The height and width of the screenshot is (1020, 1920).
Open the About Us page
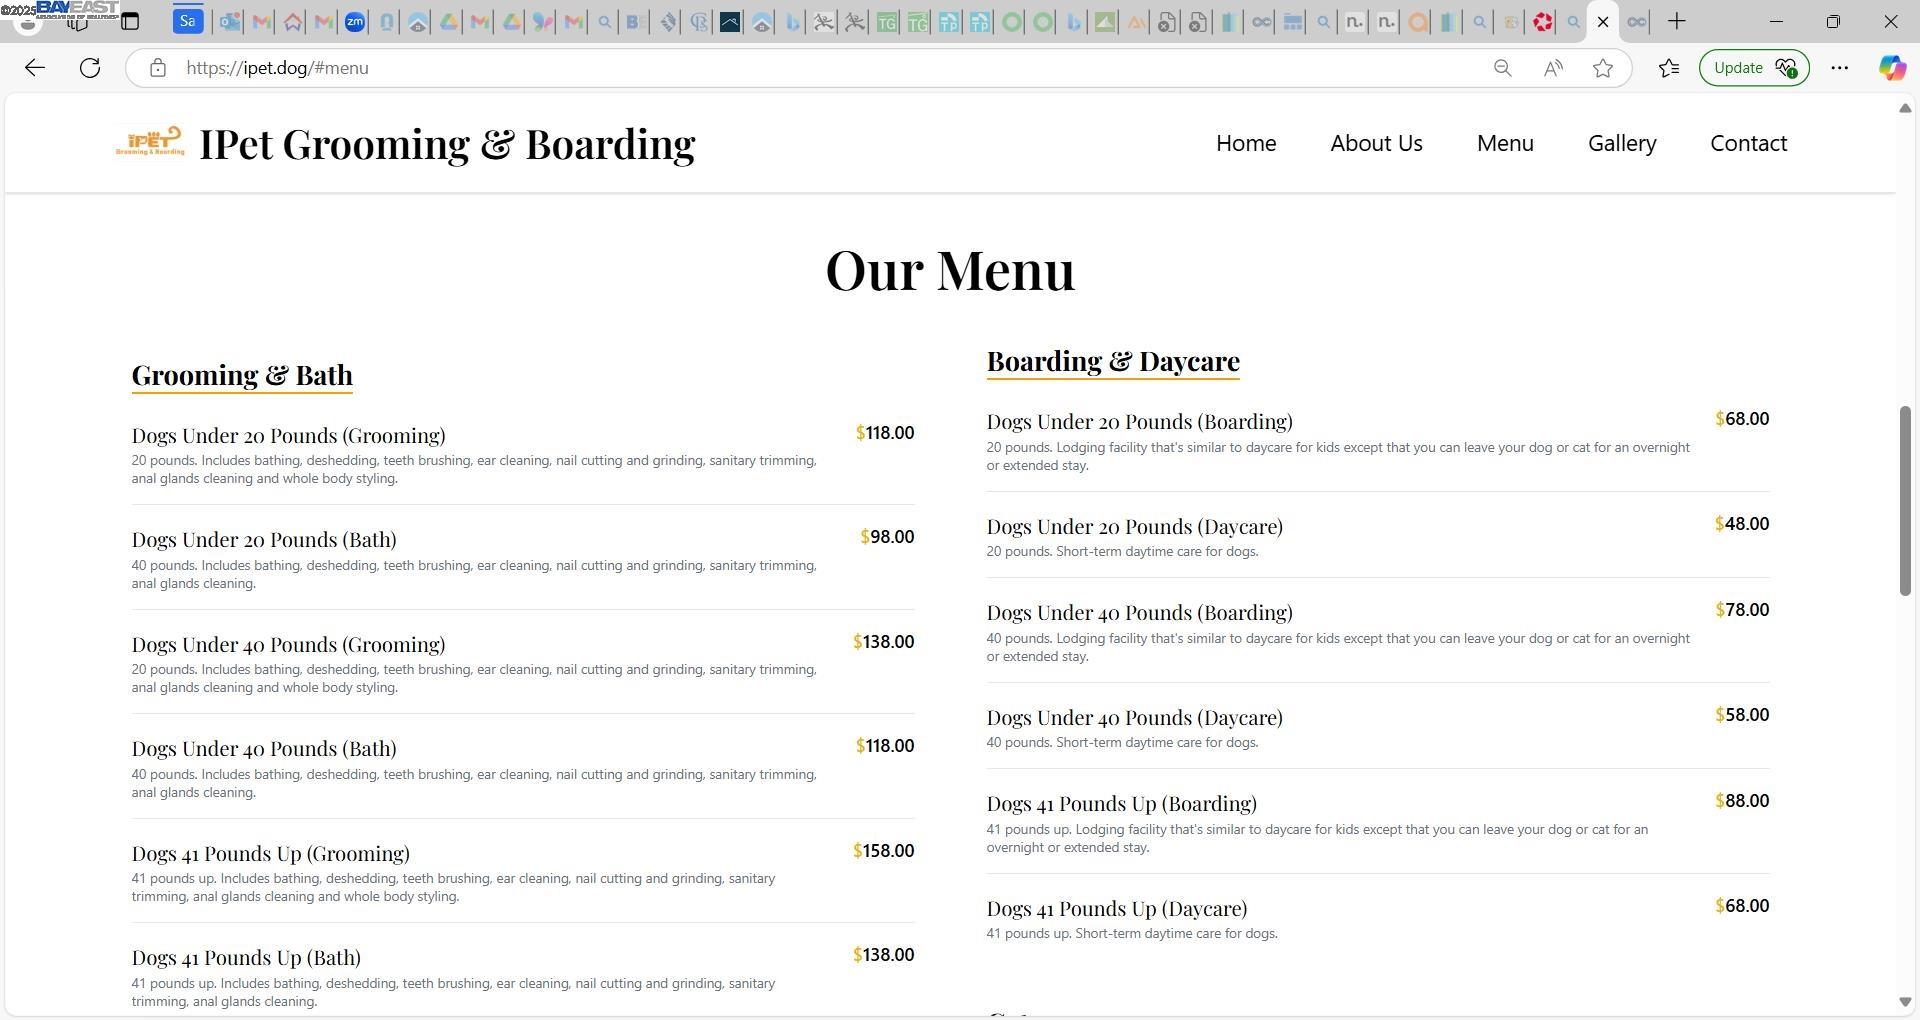[1376, 143]
